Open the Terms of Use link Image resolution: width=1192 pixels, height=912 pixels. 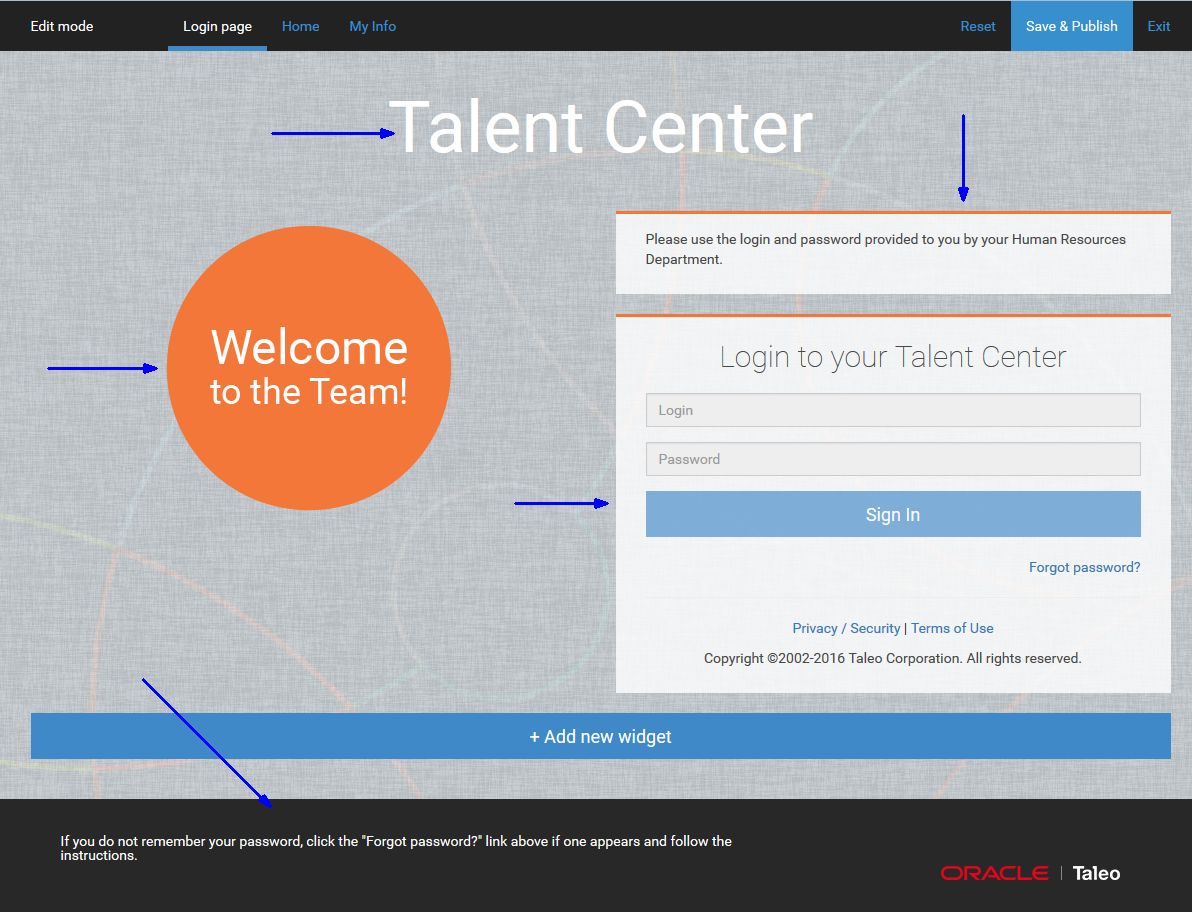[x=953, y=629]
